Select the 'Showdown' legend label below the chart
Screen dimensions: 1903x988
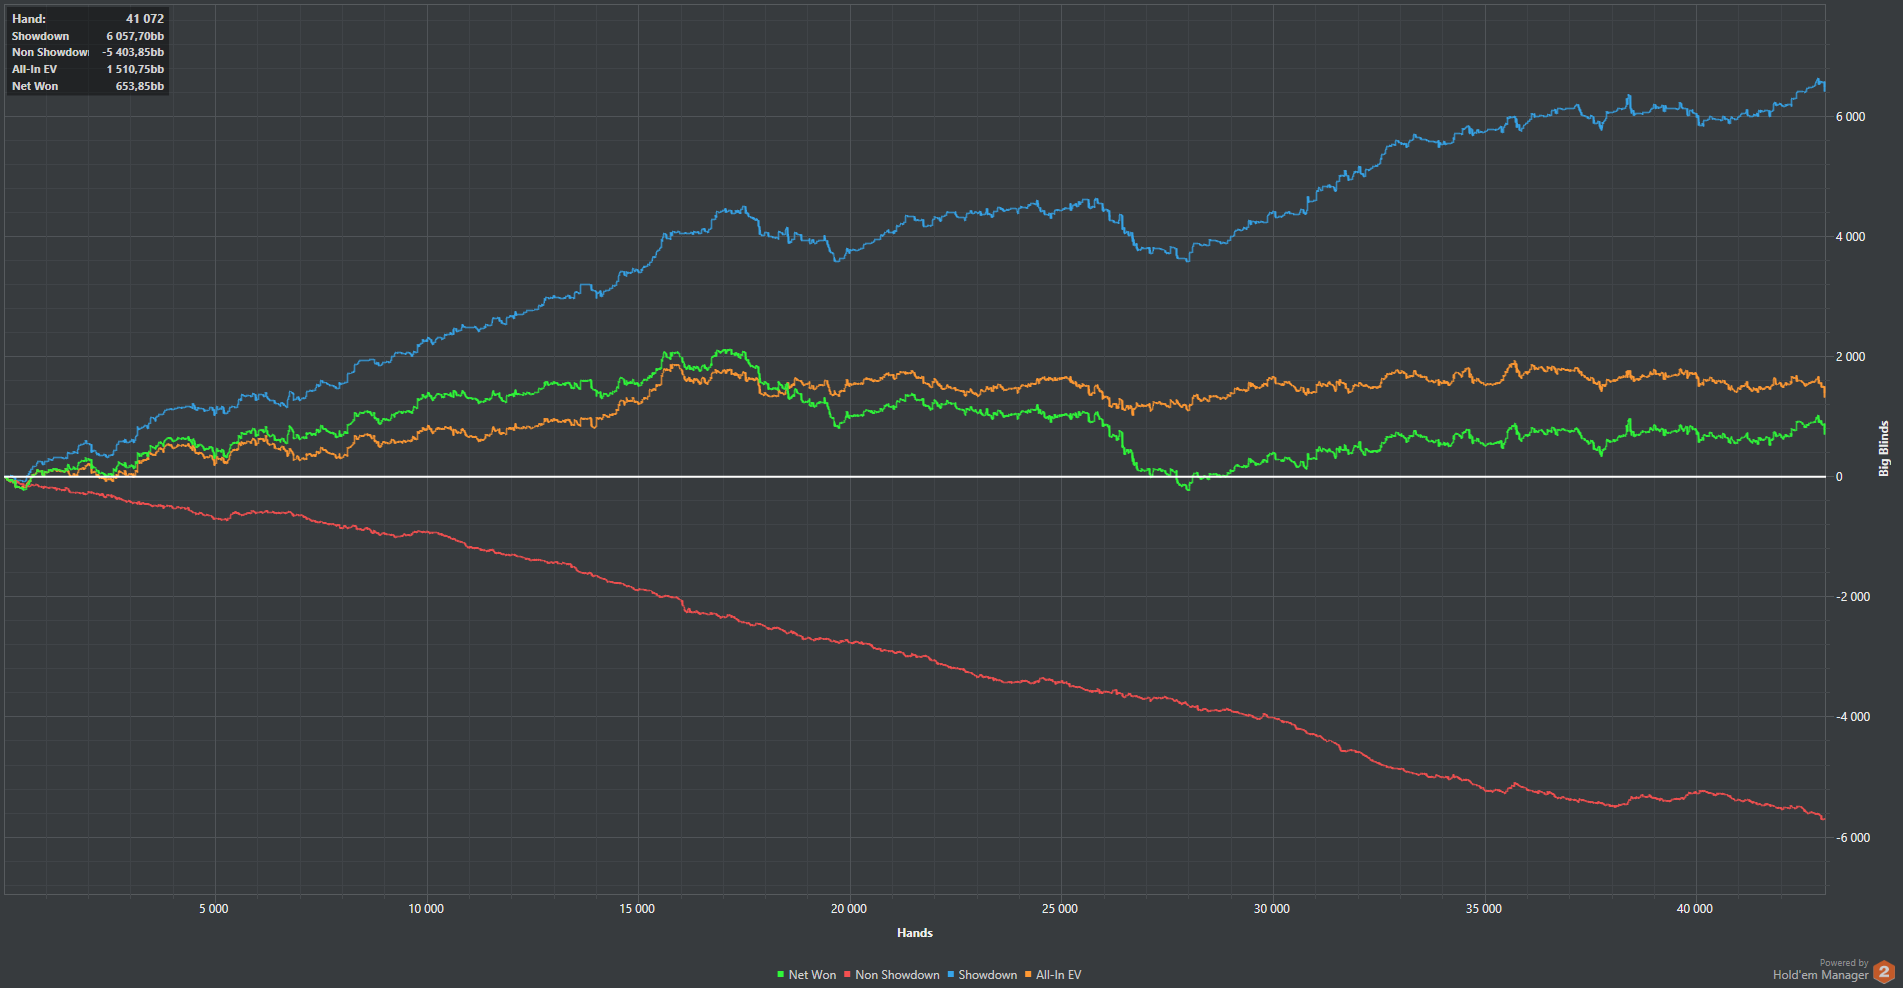[x=988, y=975]
